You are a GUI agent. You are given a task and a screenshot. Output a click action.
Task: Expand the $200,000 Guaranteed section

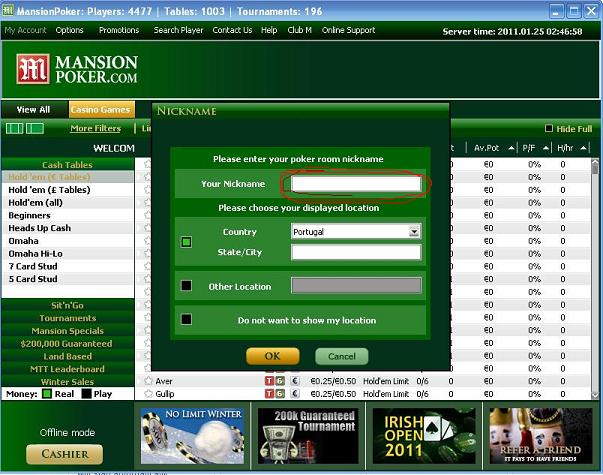[67, 343]
